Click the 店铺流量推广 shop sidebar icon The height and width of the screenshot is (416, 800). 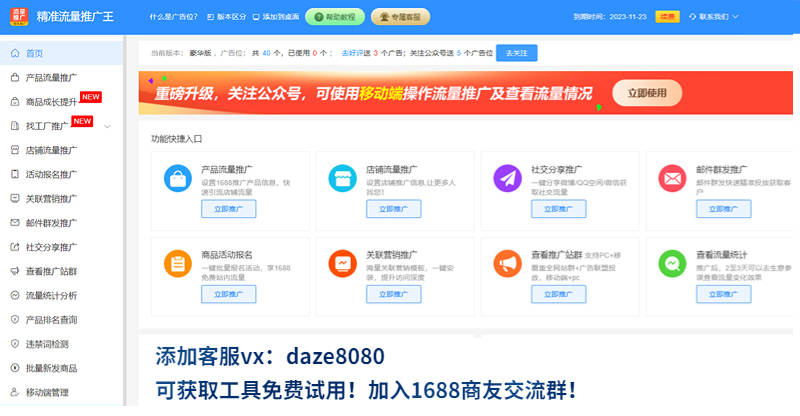15,150
